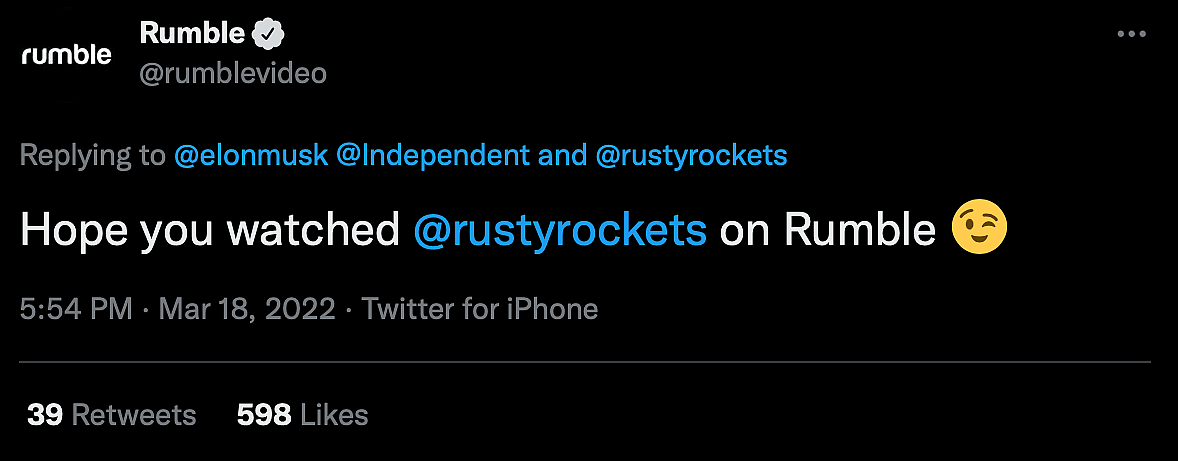The width and height of the screenshot is (1178, 461).
Task: Open @elonmusk in the replying-to line
Action: click(250, 156)
